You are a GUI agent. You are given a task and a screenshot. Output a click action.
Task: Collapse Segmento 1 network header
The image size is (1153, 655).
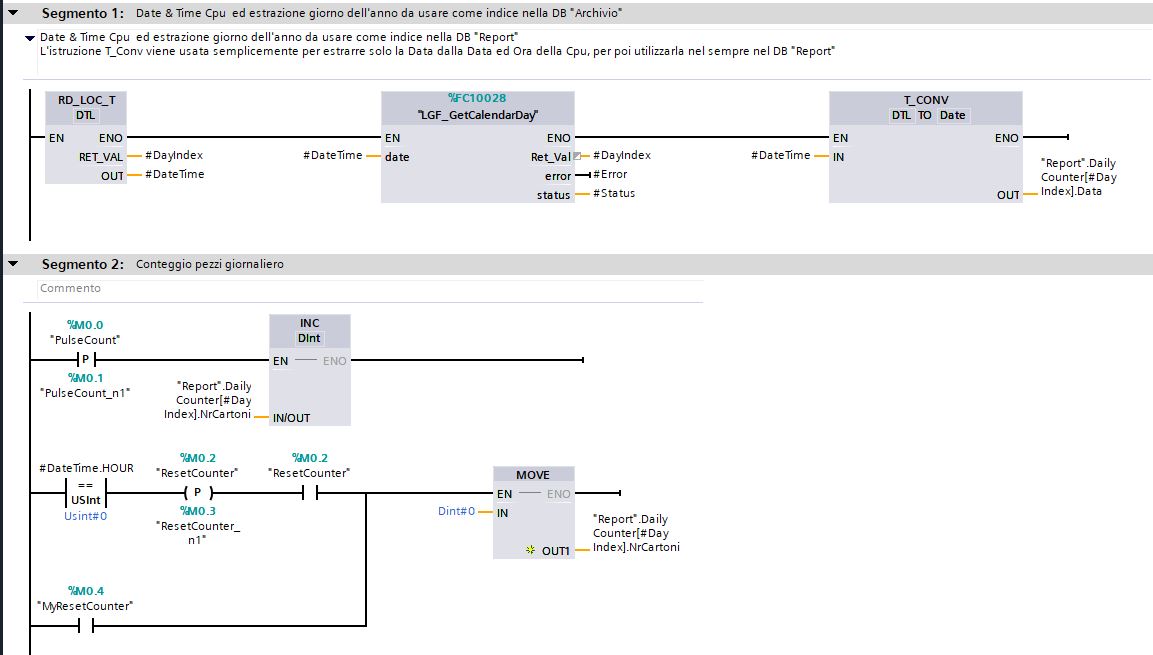[13, 12]
